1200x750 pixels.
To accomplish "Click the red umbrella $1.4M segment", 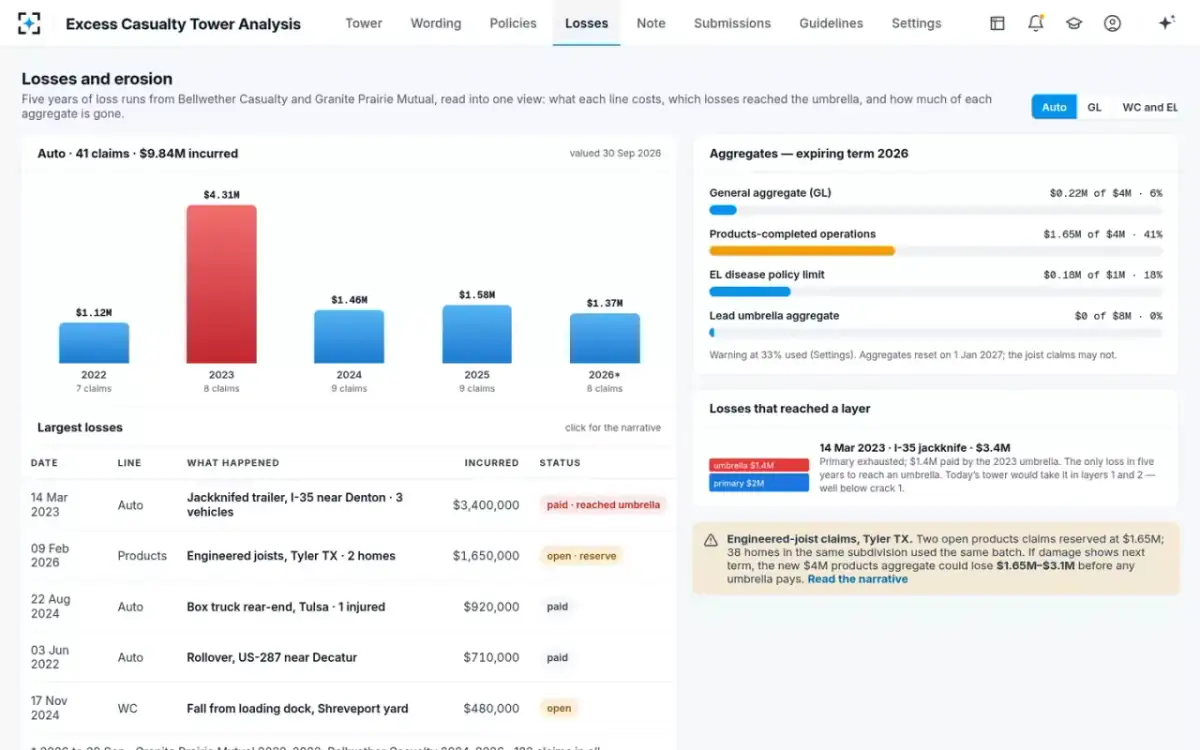I will point(759,465).
